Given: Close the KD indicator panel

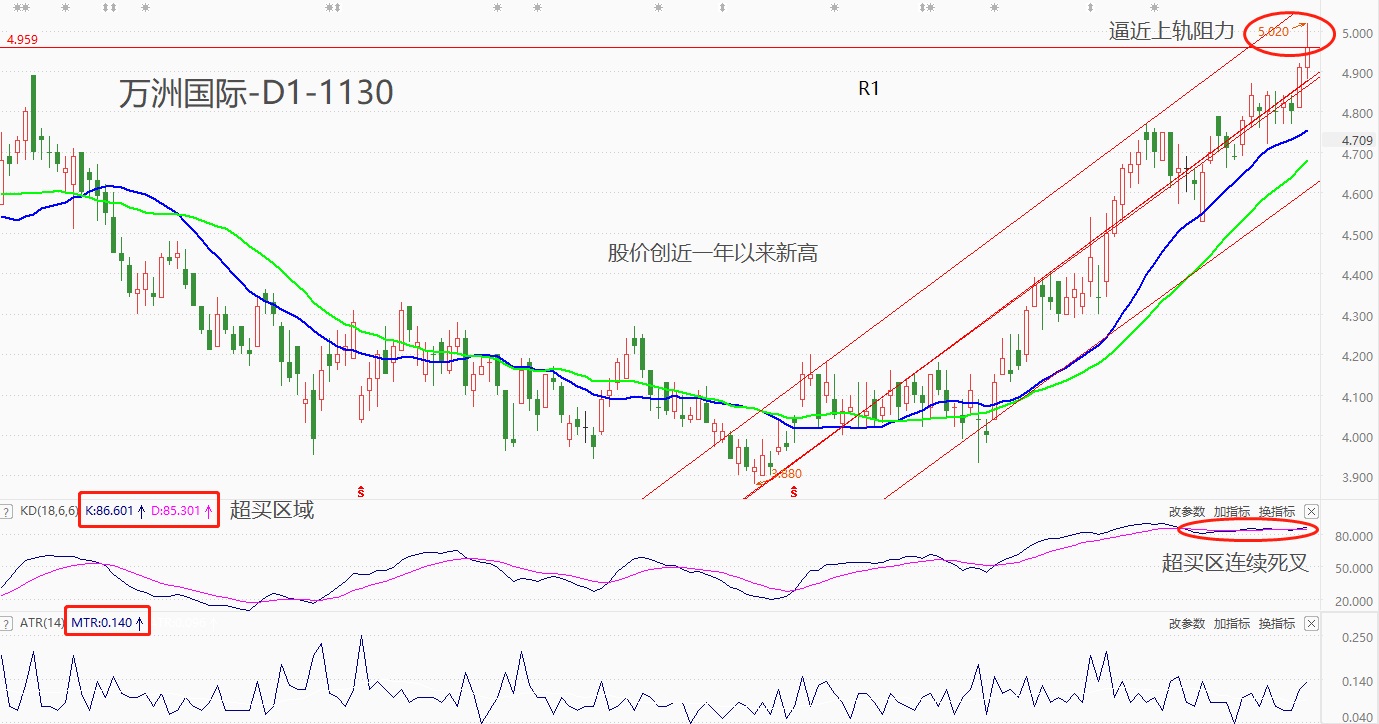Looking at the screenshot, I should (1312, 511).
